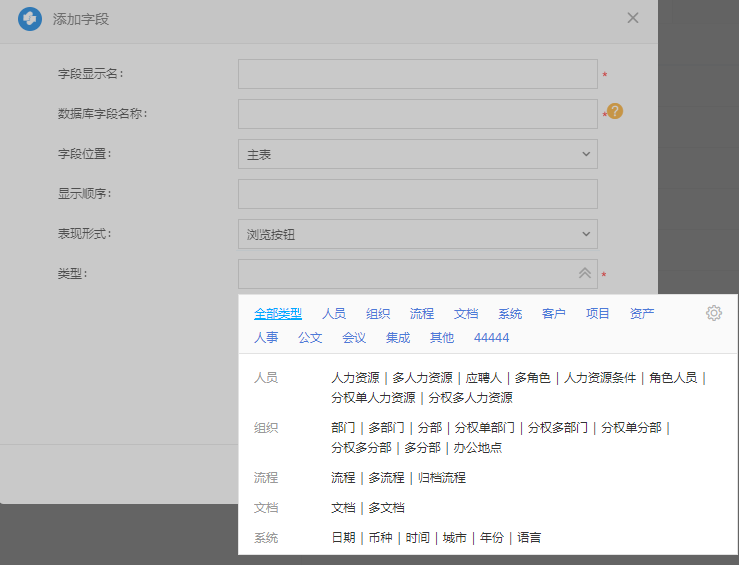The height and width of the screenshot is (565, 739).
Task: Select the 日期 system type
Action: [343, 538]
